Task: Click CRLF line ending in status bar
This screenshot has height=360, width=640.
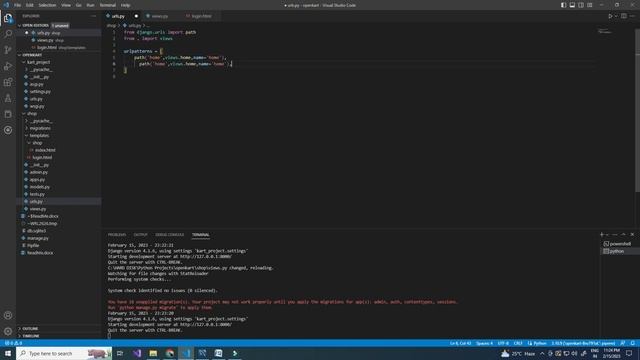Action: (x=518, y=343)
